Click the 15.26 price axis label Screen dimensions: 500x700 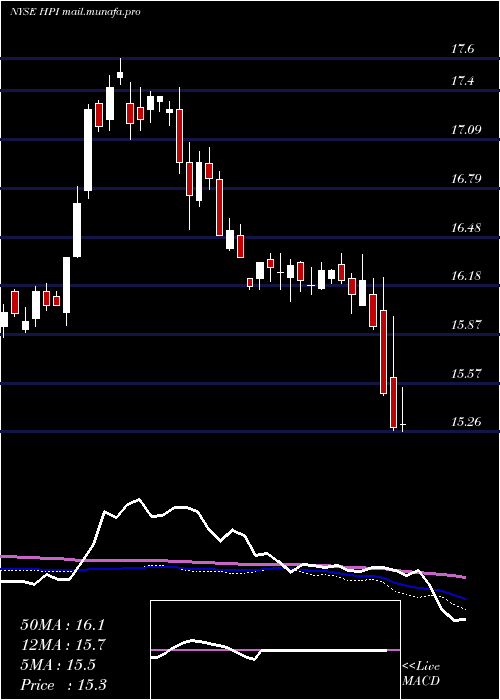(x=467, y=421)
